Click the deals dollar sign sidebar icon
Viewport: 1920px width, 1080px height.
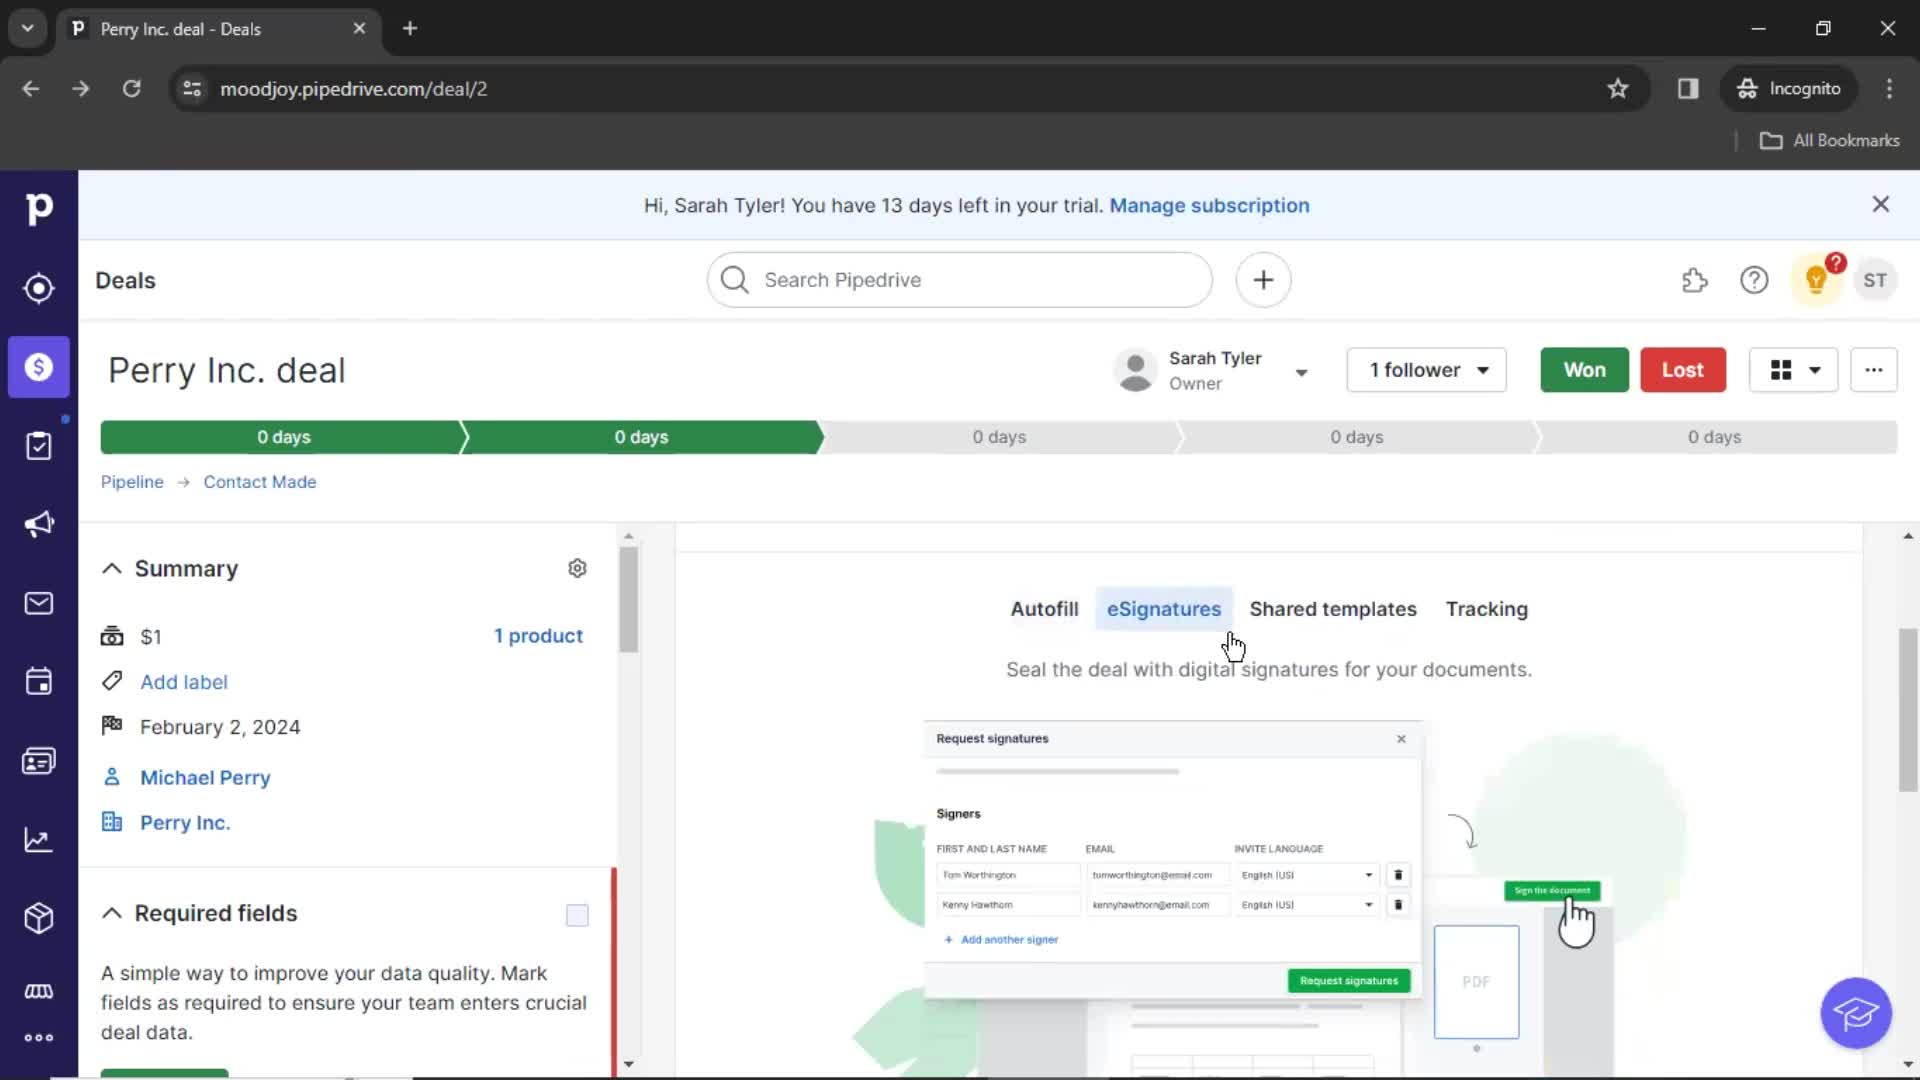coord(38,367)
